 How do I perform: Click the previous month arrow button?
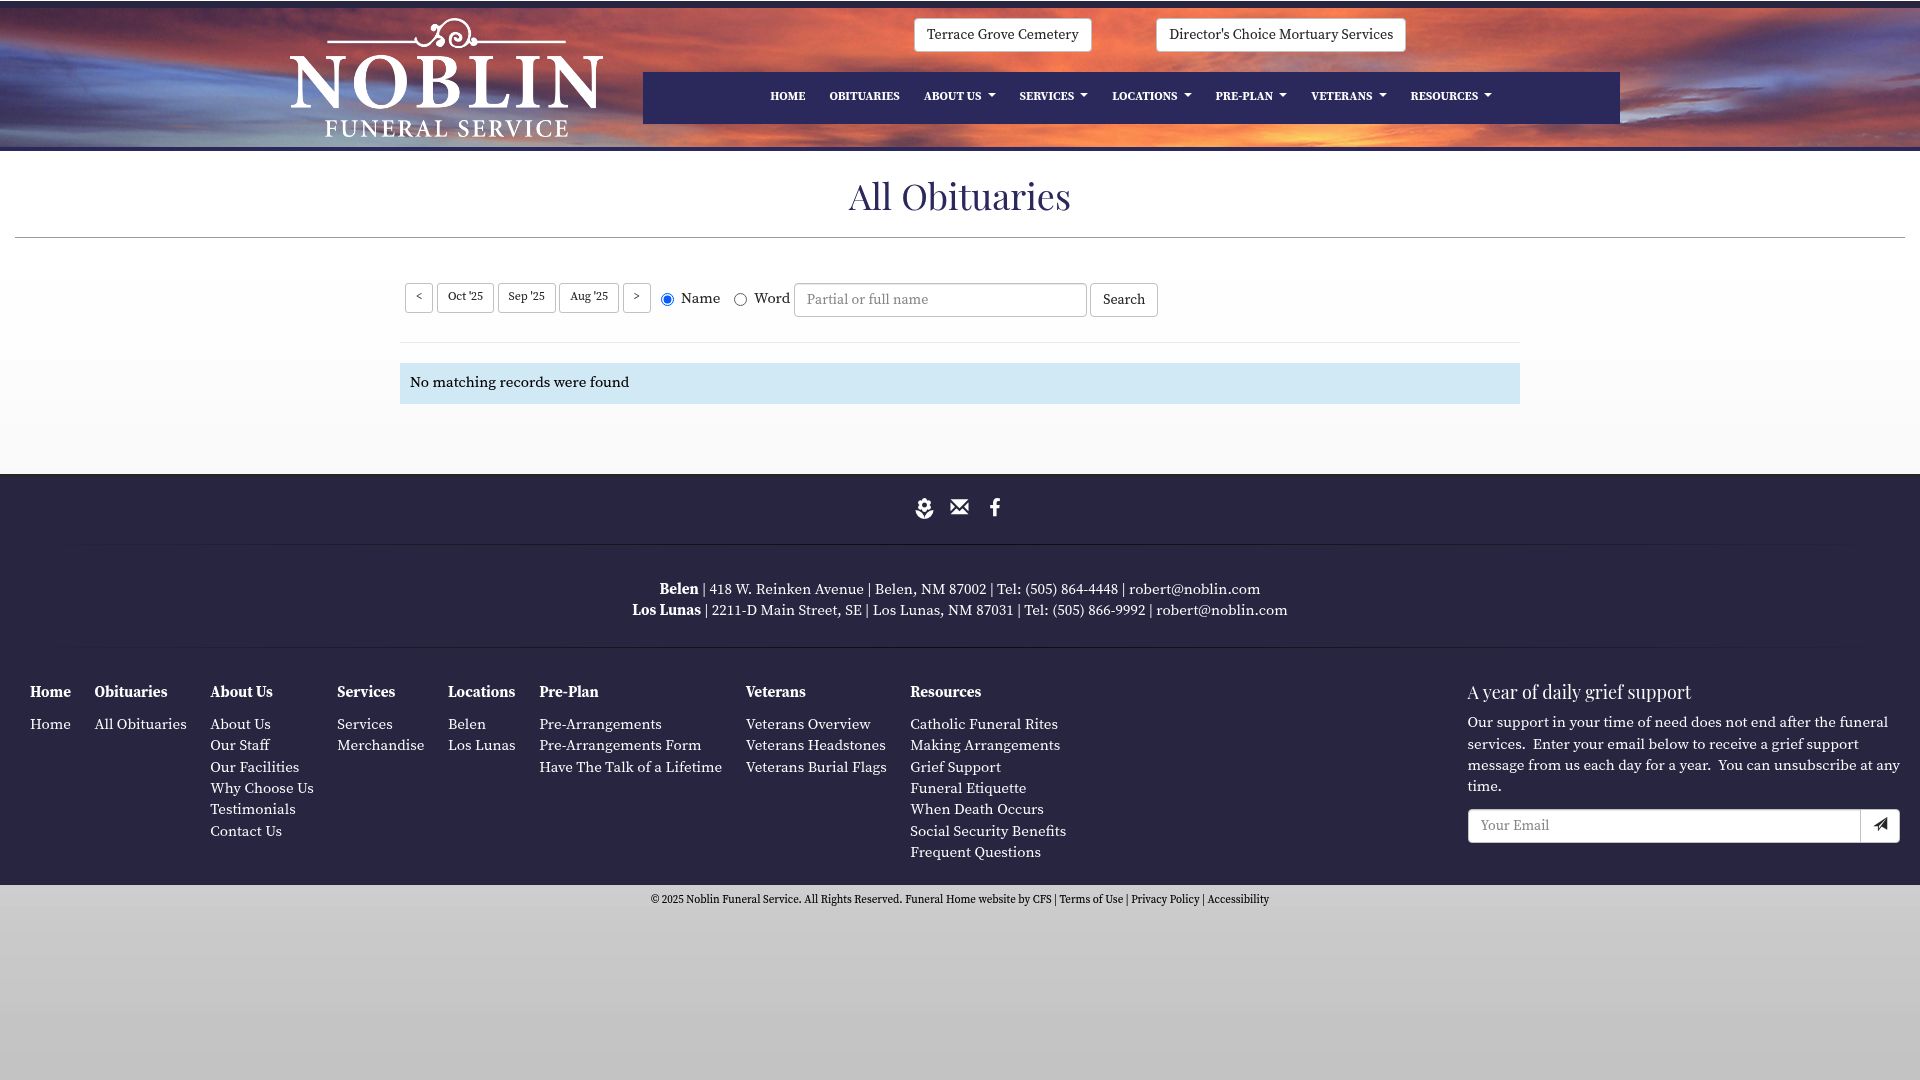click(418, 298)
